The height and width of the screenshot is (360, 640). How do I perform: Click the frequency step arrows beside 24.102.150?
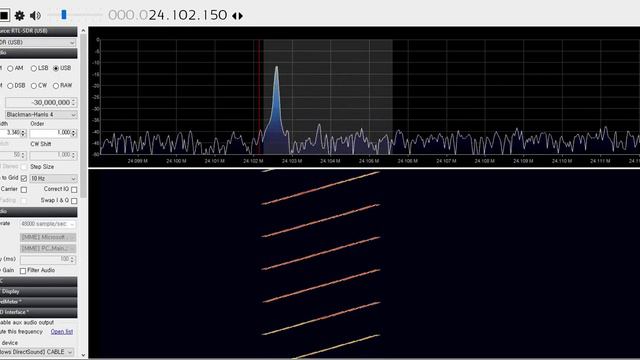(x=238, y=16)
